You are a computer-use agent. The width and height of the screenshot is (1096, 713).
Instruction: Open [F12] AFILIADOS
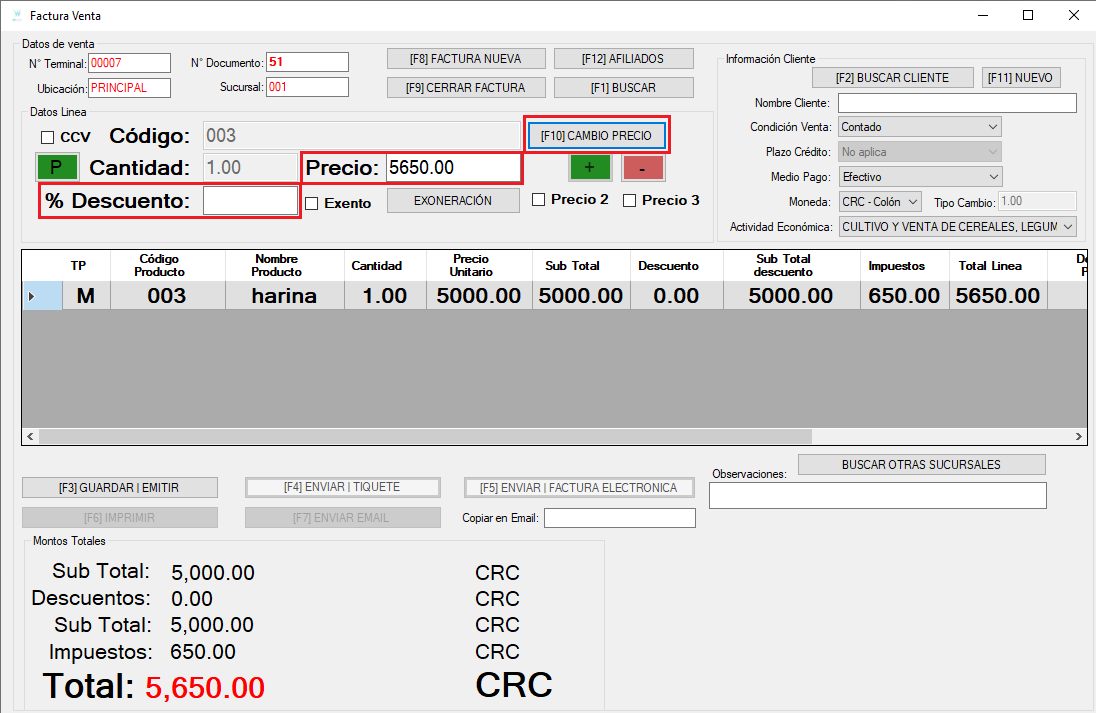click(623, 59)
